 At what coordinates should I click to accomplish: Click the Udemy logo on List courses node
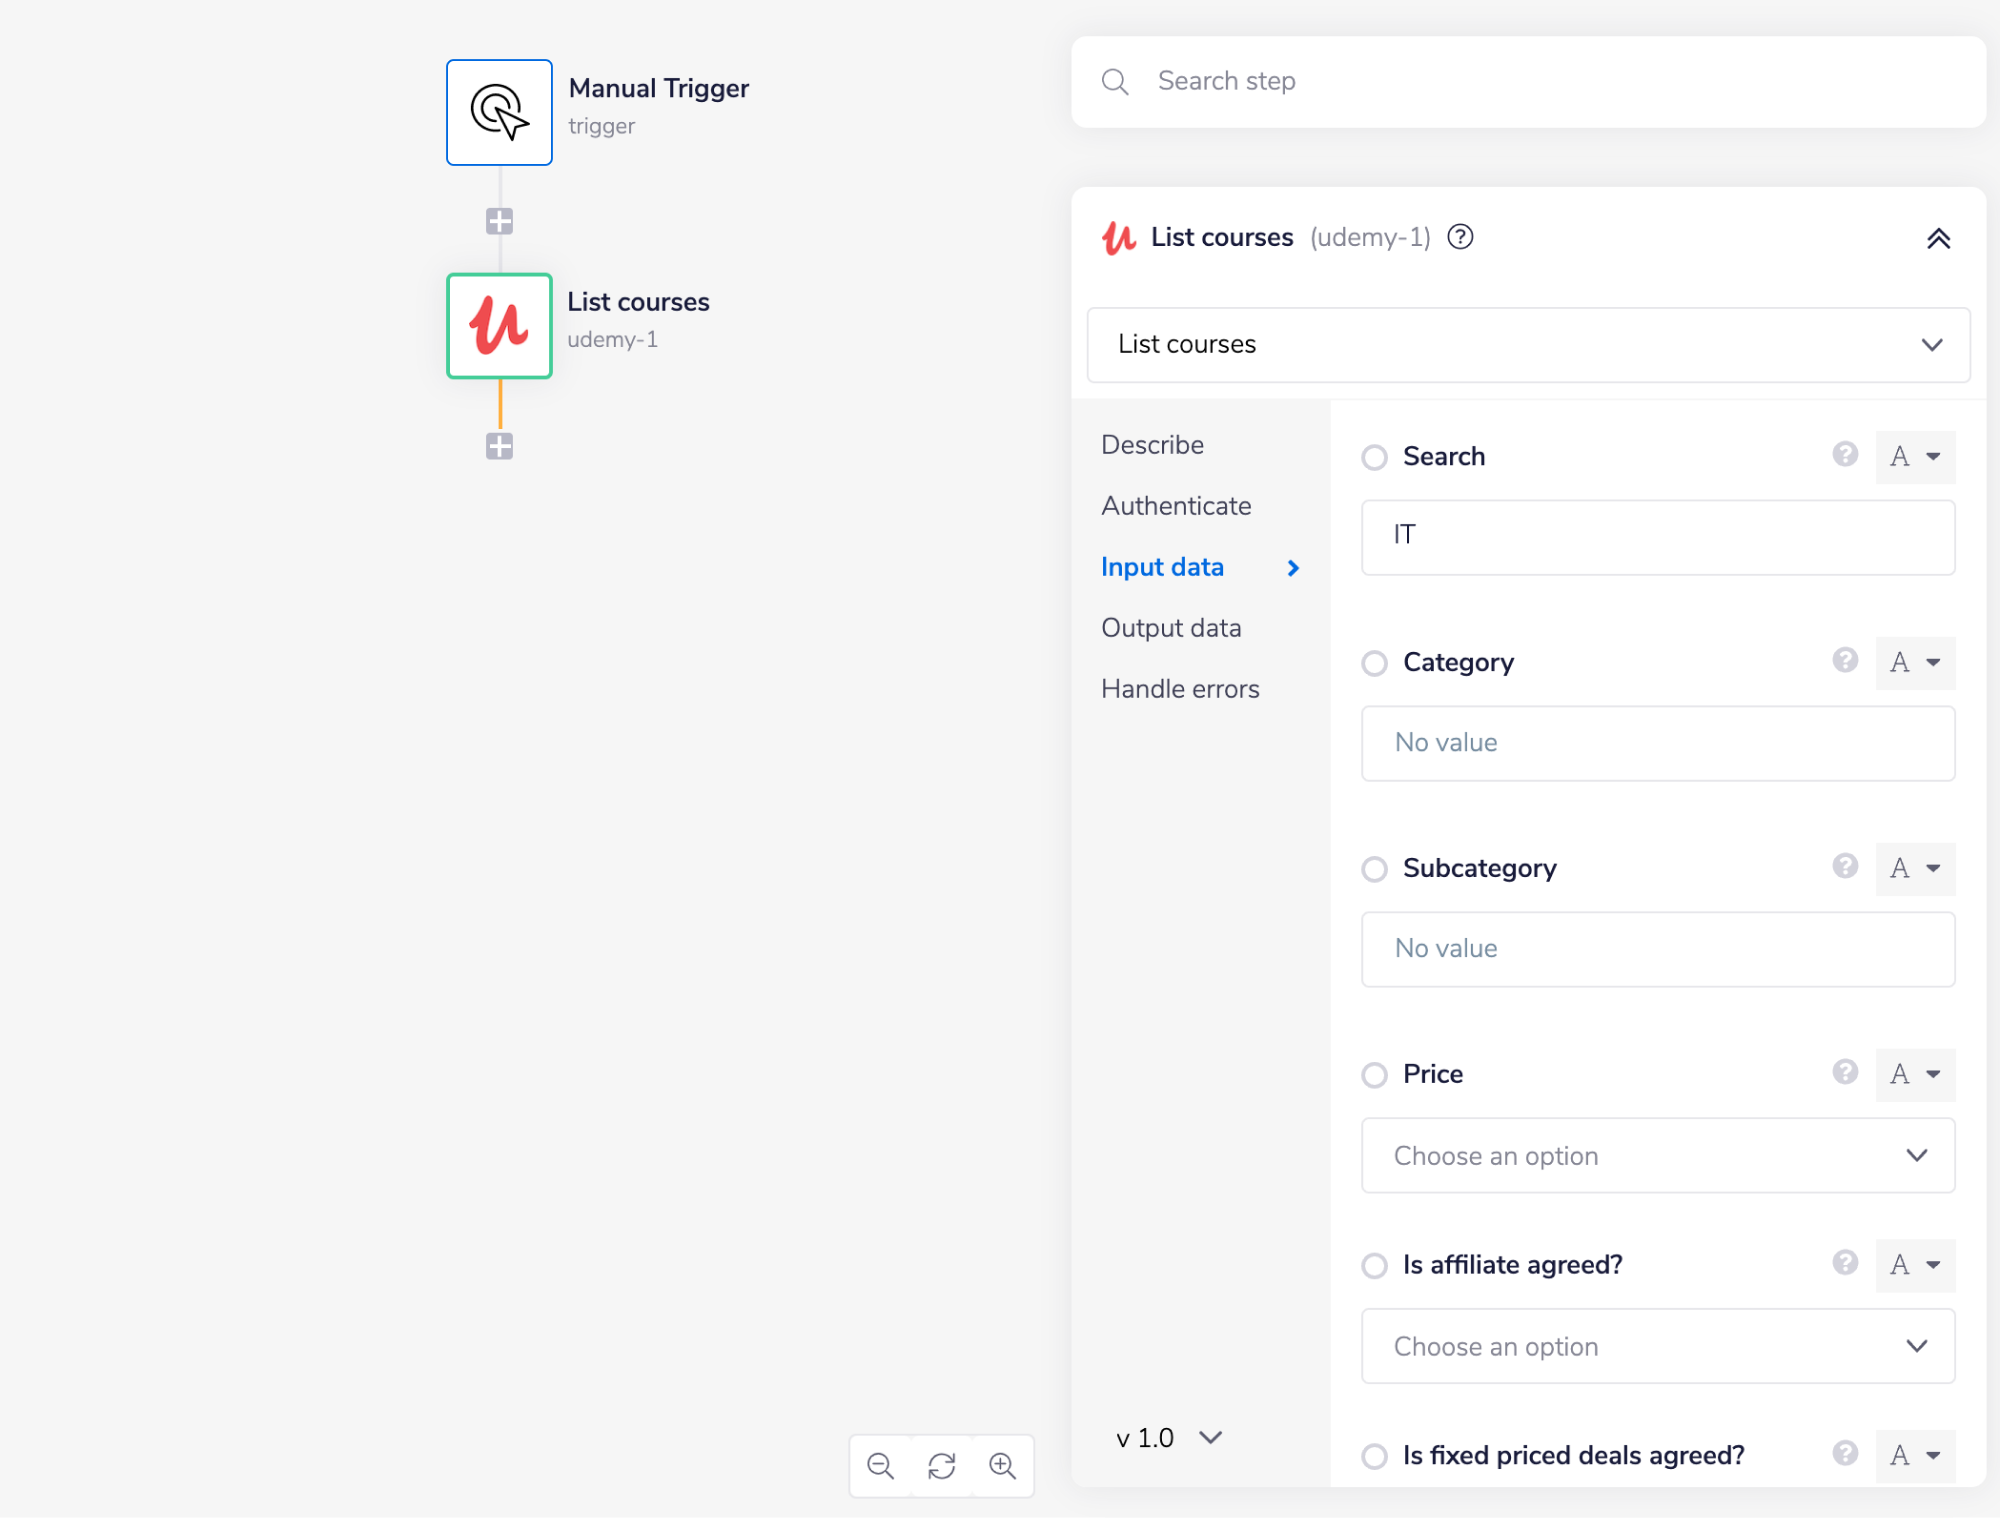pyautogui.click(x=498, y=326)
